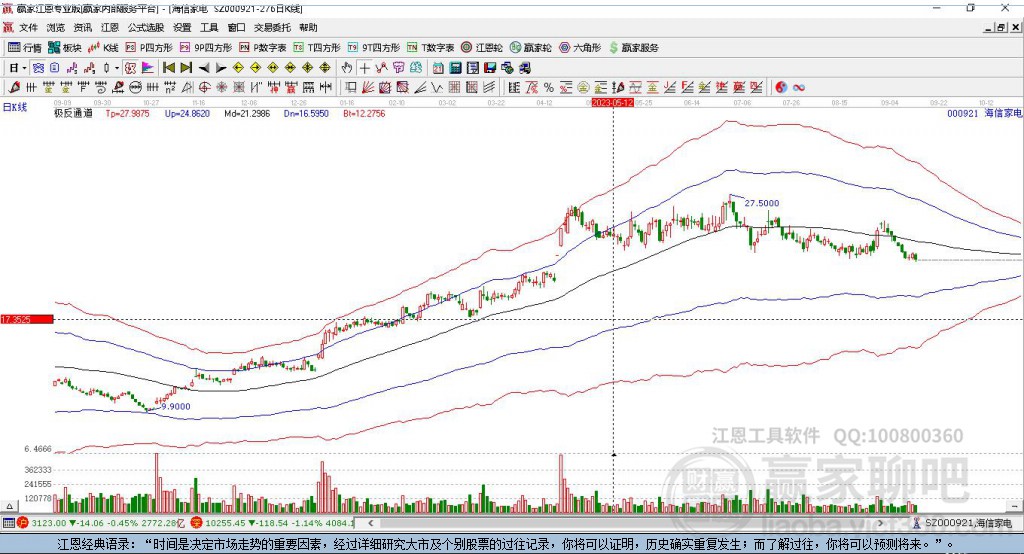The width and height of the screenshot is (1024, 554).
Task: Open 赢家服务 dollar-sign service
Action: [x=633, y=48]
